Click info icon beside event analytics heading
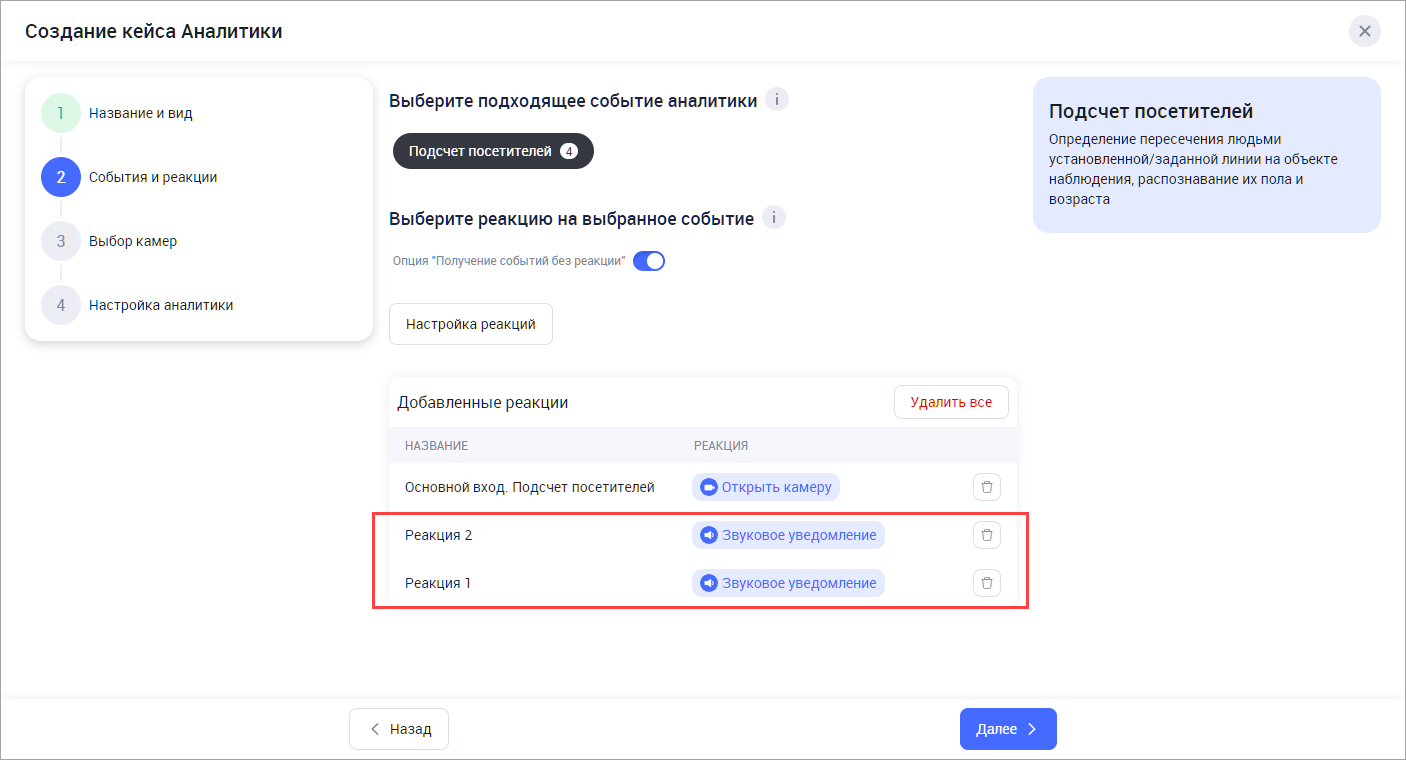Viewport: 1406px width, 760px height. pos(777,100)
